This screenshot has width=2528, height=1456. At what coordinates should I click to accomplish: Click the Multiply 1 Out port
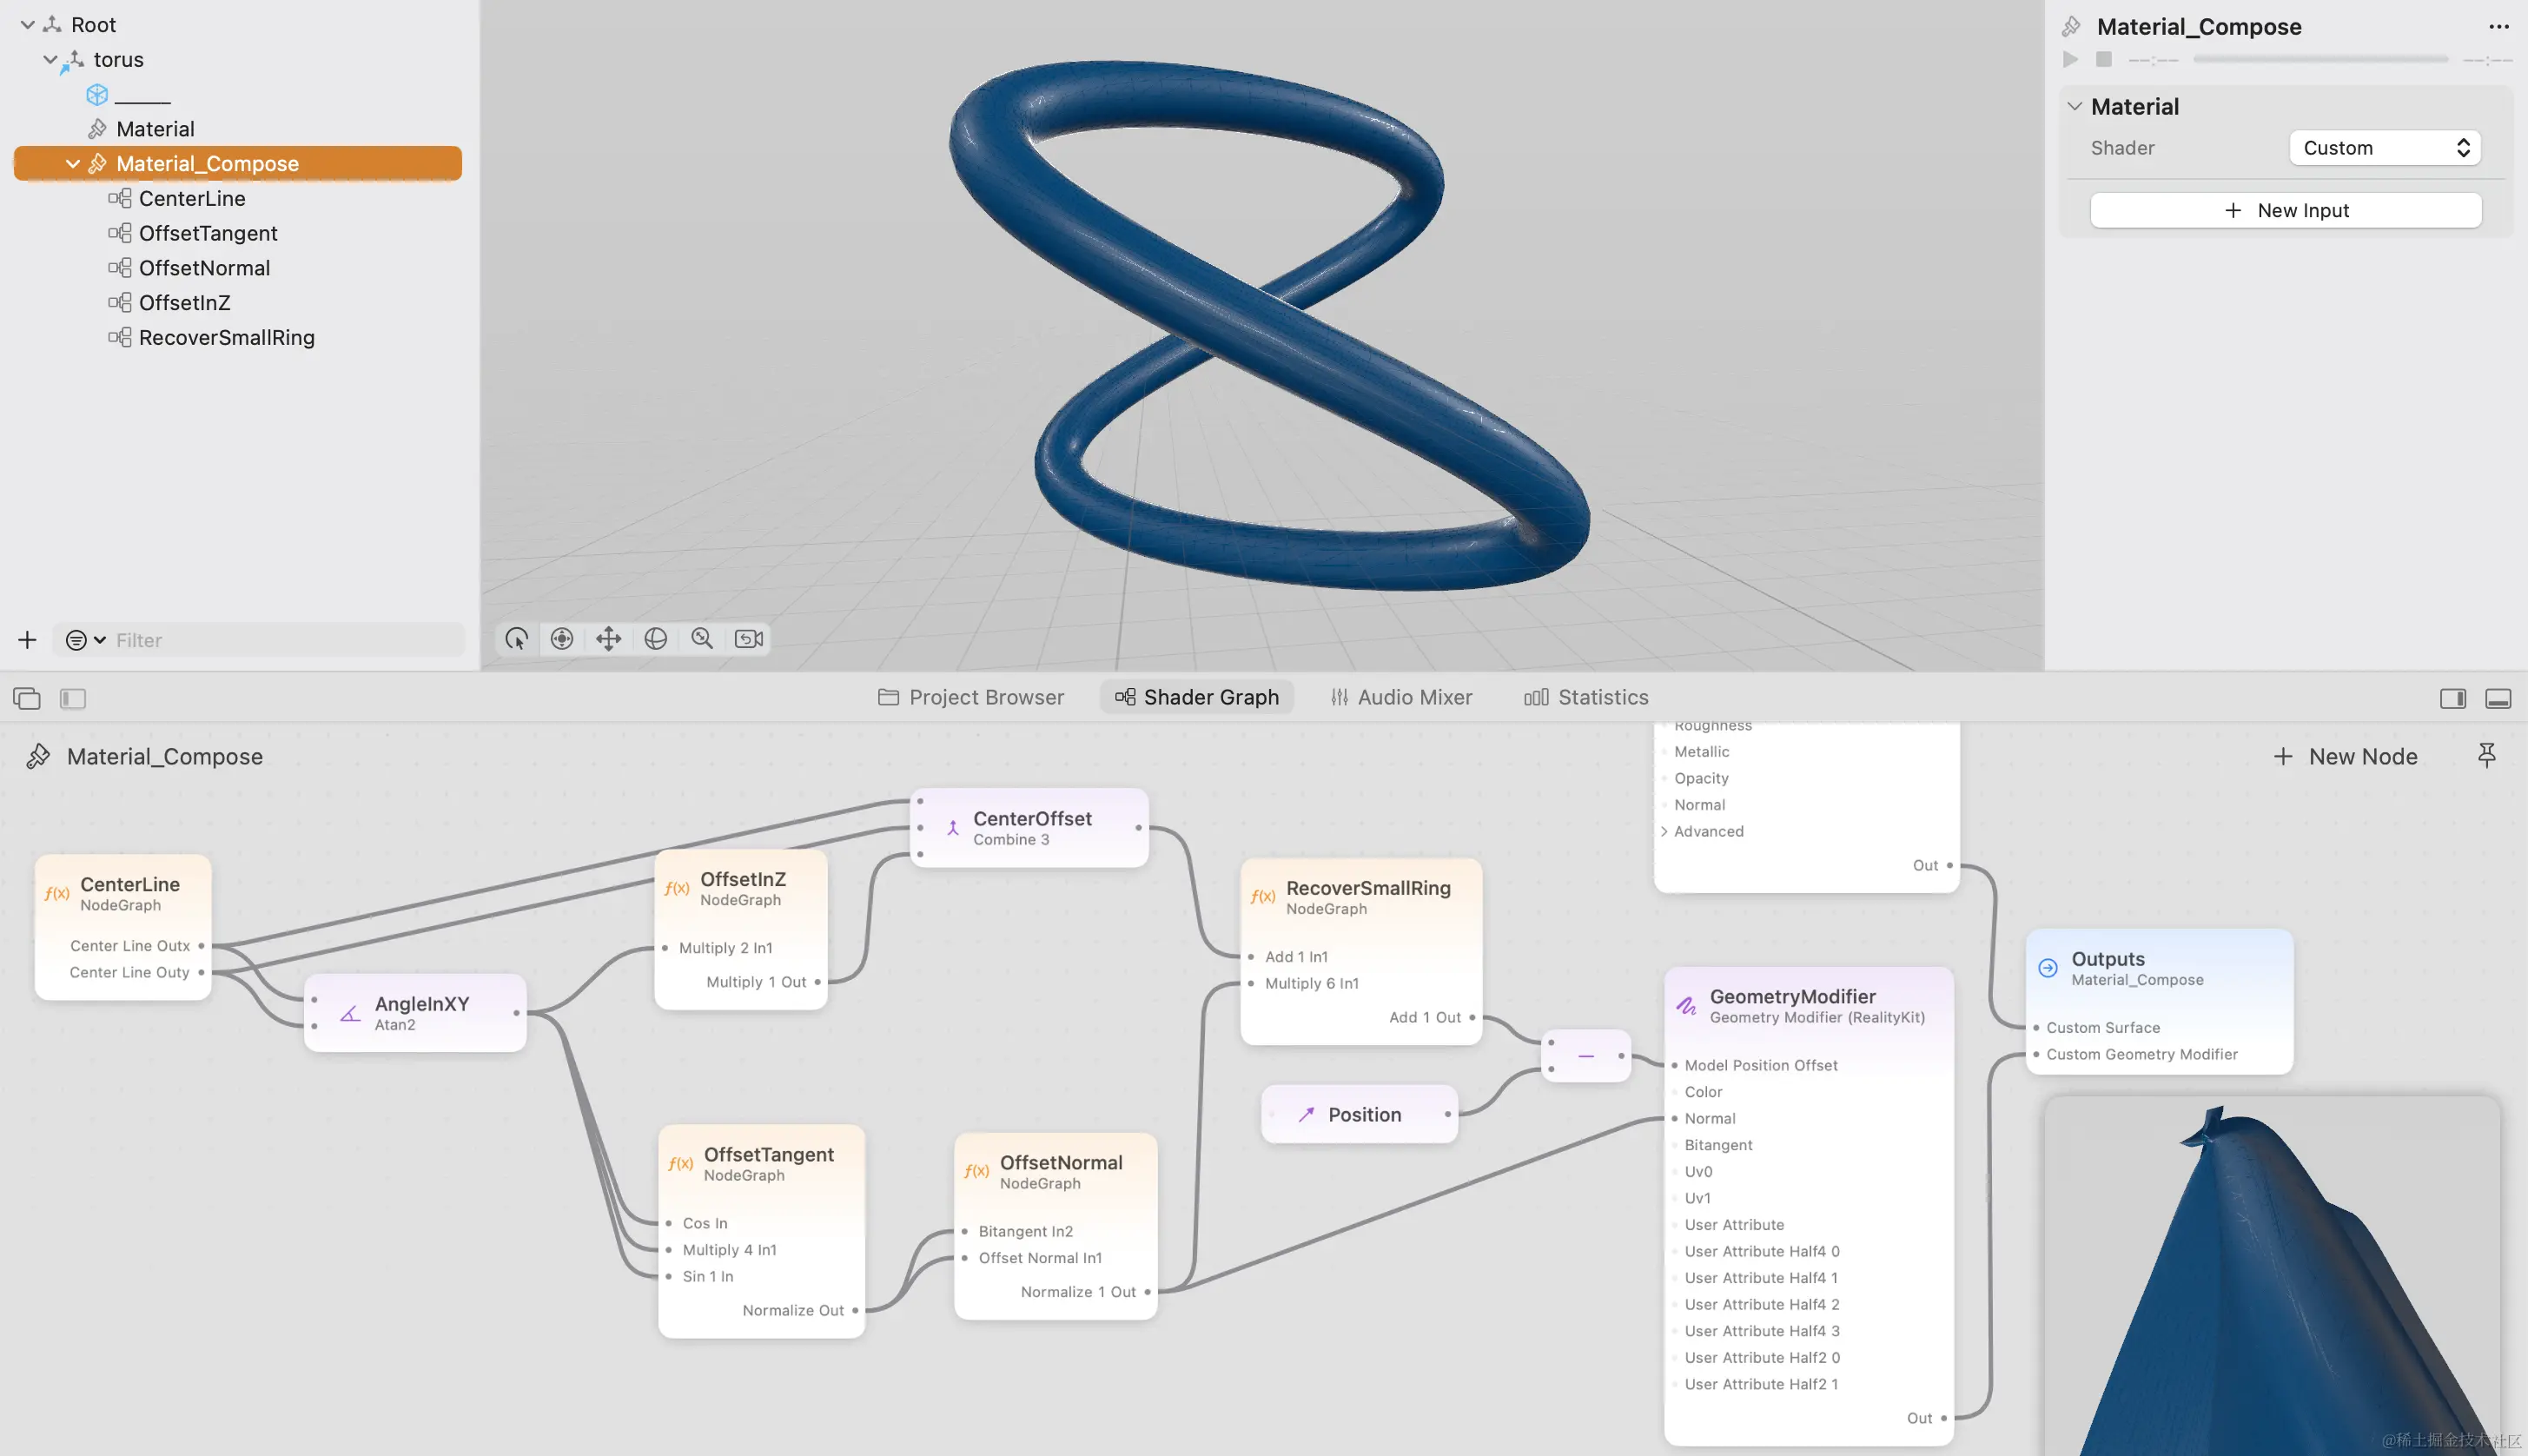pyautogui.click(x=817, y=982)
